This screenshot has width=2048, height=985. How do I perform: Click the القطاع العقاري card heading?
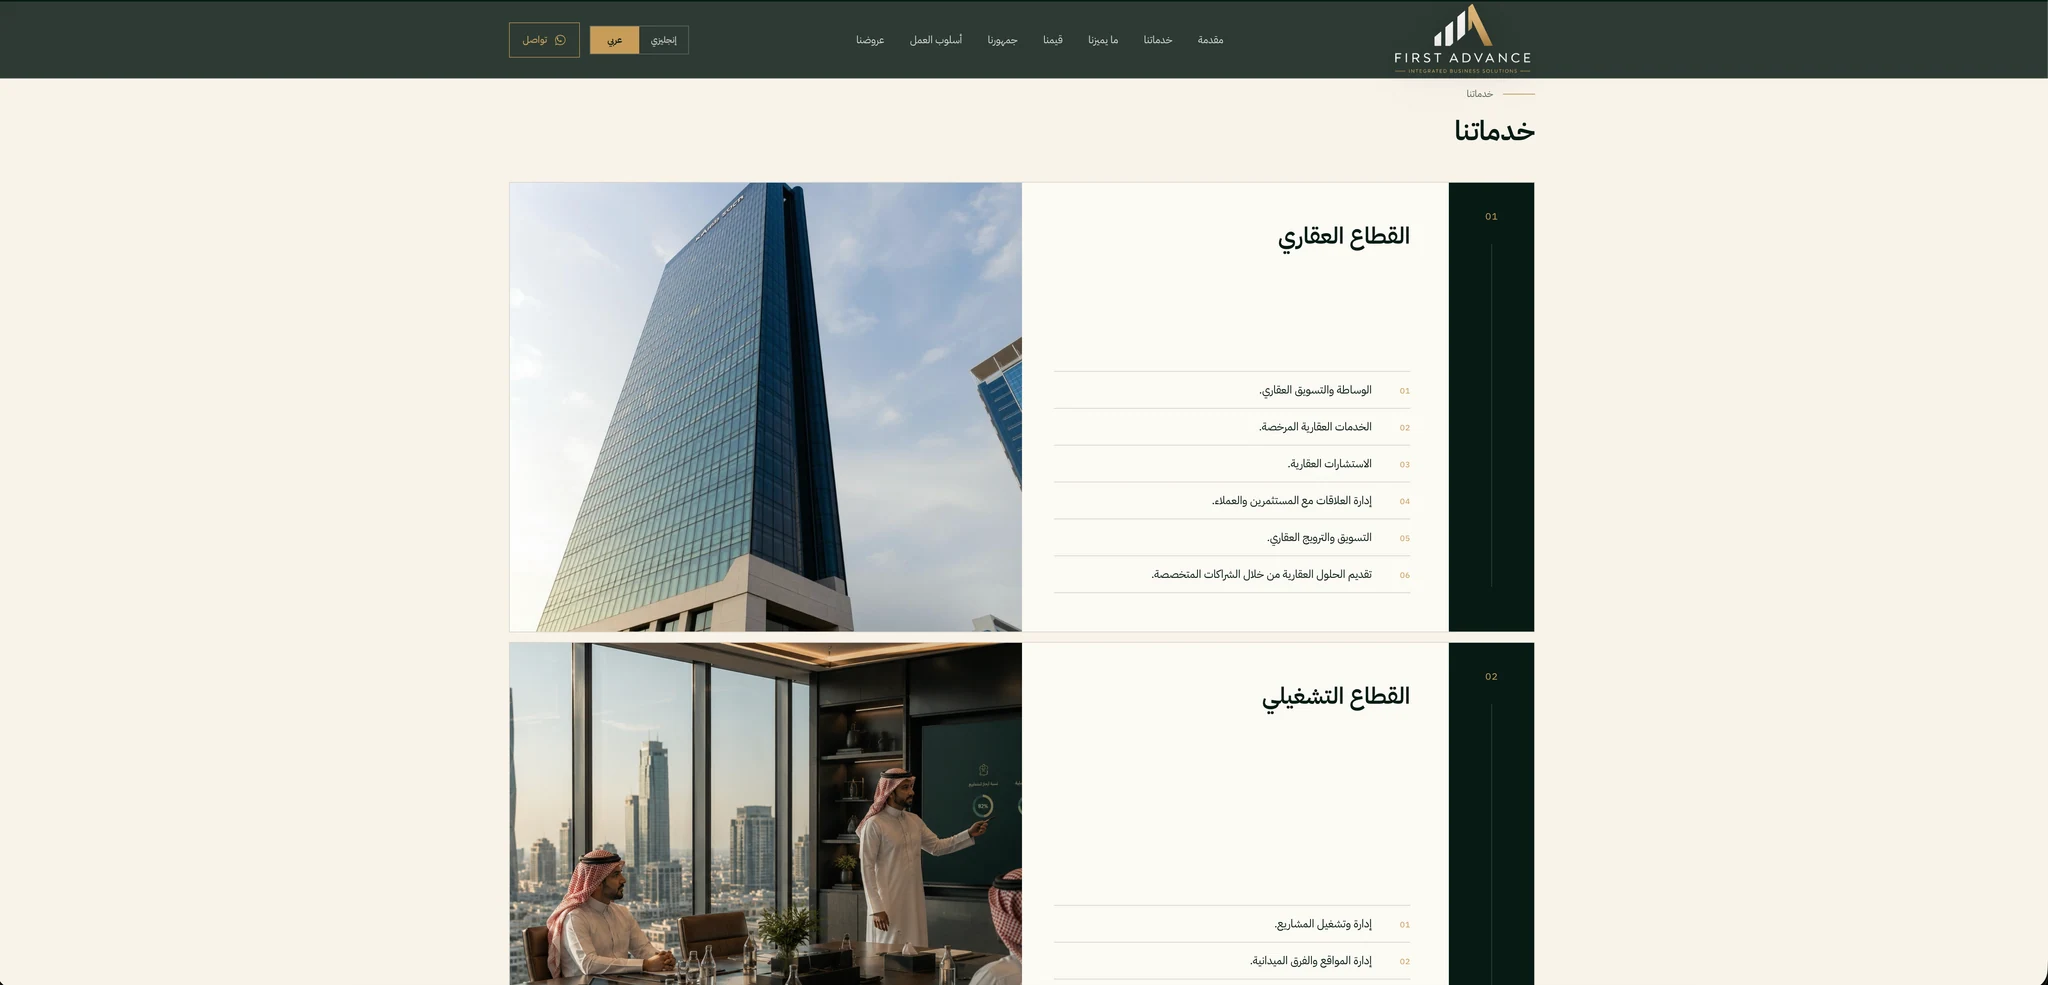[1343, 237]
